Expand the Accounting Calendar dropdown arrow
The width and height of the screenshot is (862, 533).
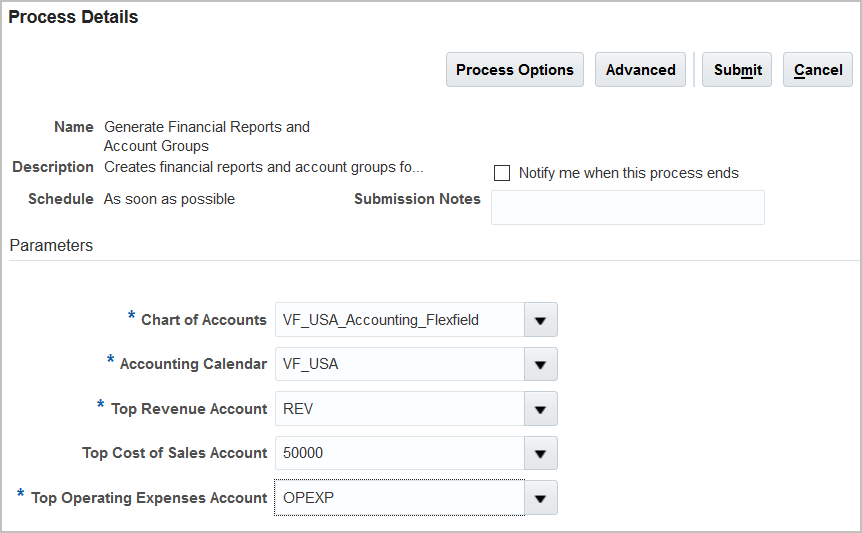coord(541,364)
